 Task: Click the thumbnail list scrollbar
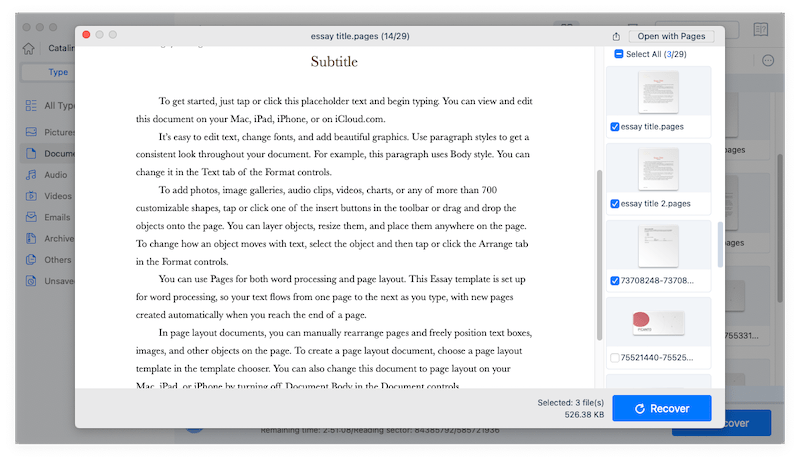pos(720,245)
